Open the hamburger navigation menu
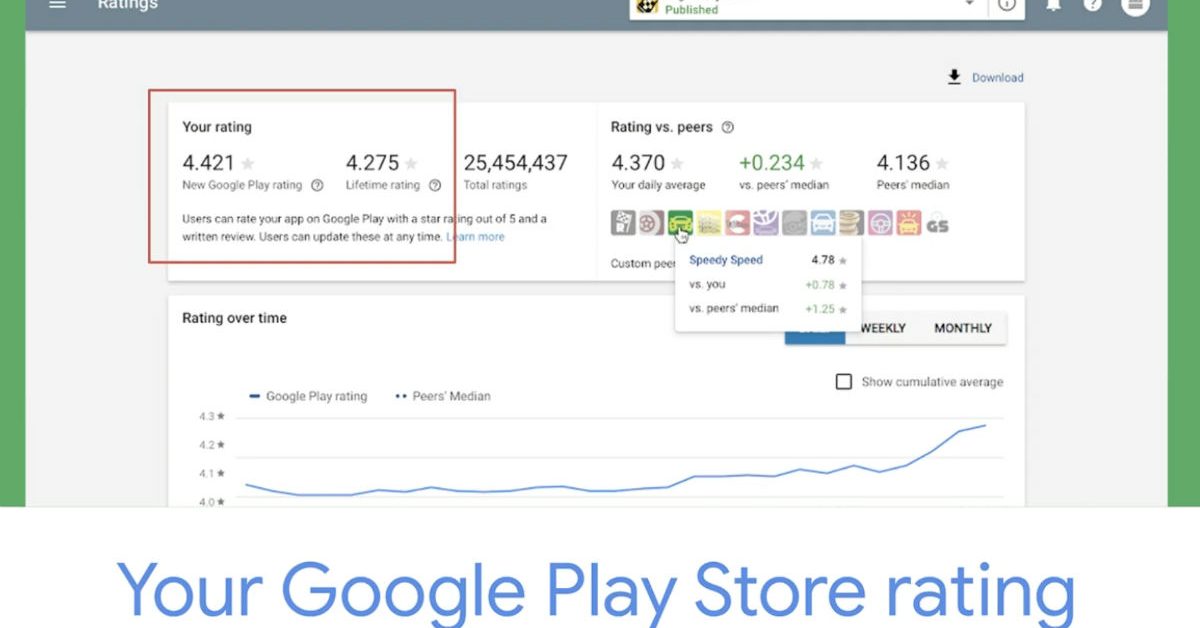This screenshot has width=1200, height=628. point(57,5)
